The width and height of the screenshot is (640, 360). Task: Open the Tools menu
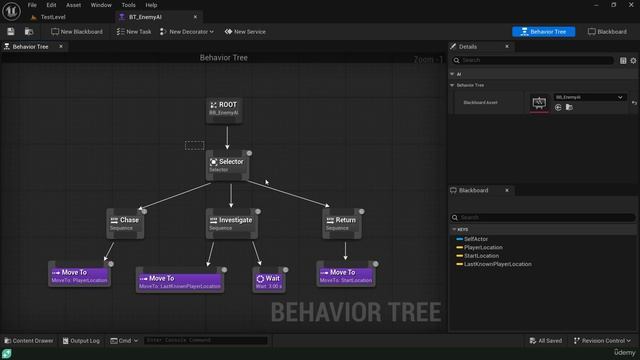(128, 5)
